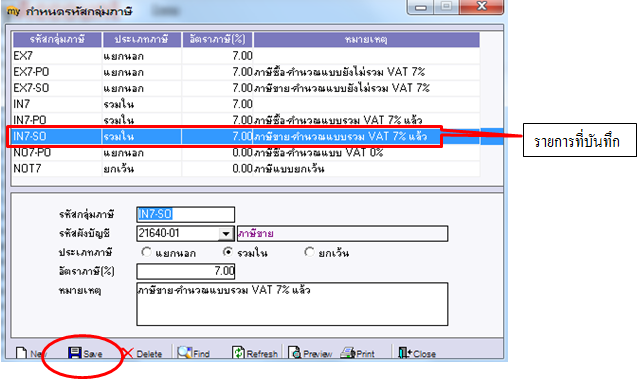
Task: Open Preview via its page icon
Action: (295, 353)
